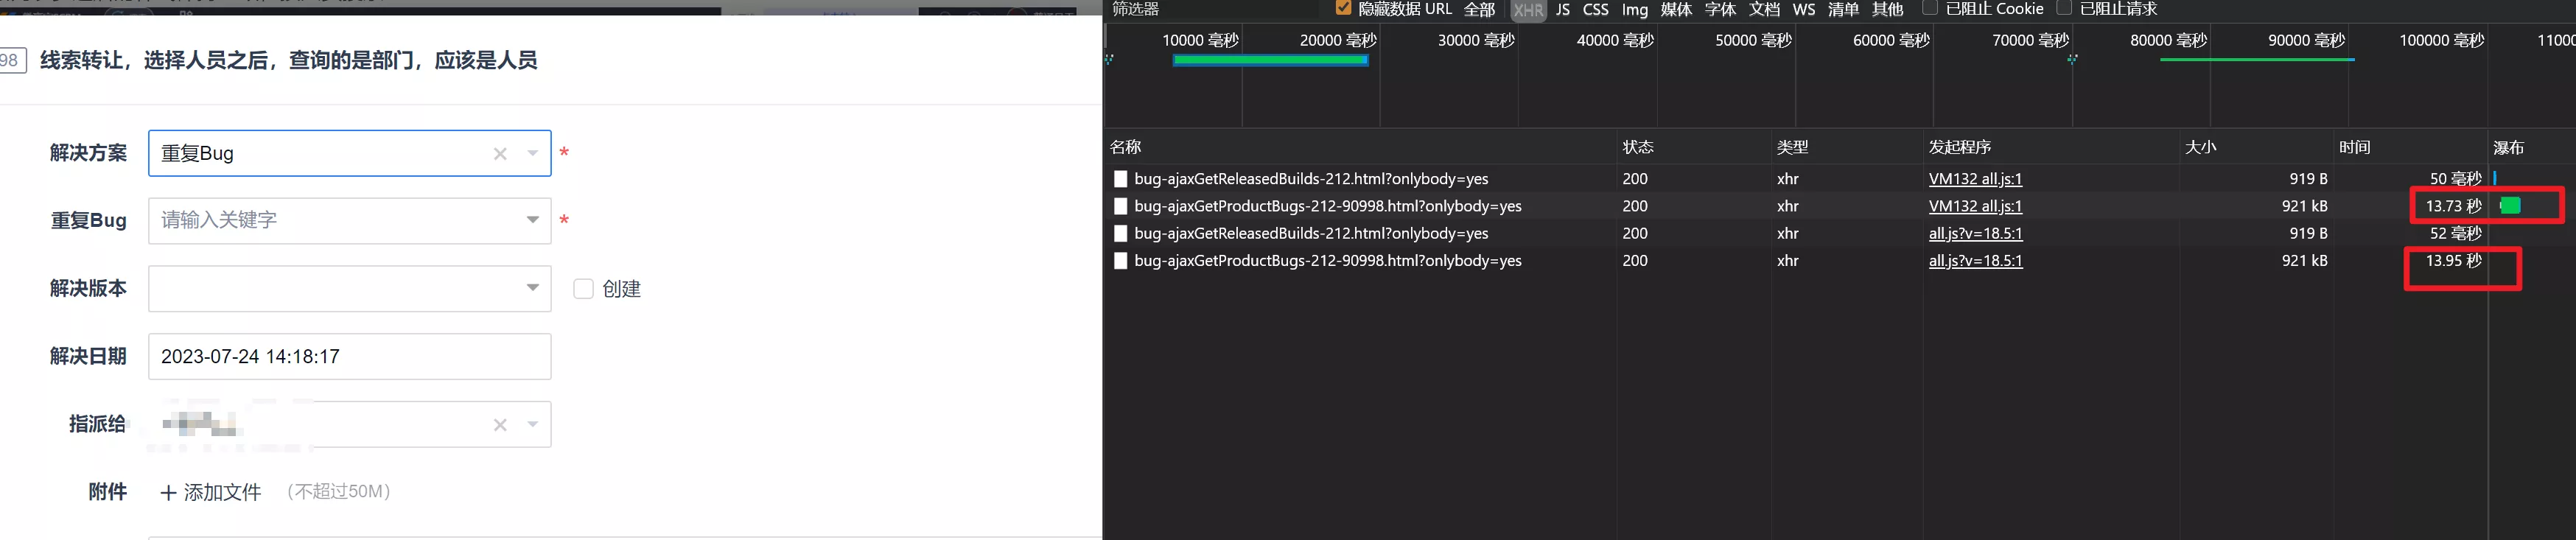2576x540 pixels.
Task: Open all.js?v=18.5:1 initiator in the 13.95 秒 row
Action: (x=1975, y=260)
